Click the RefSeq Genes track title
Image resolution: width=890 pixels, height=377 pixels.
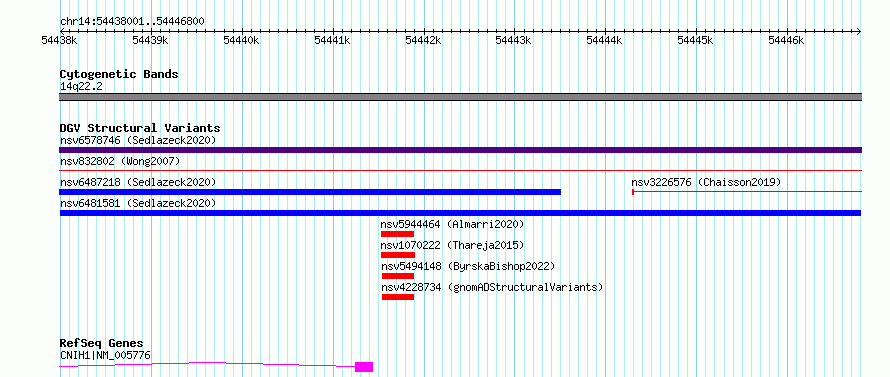click(102, 344)
